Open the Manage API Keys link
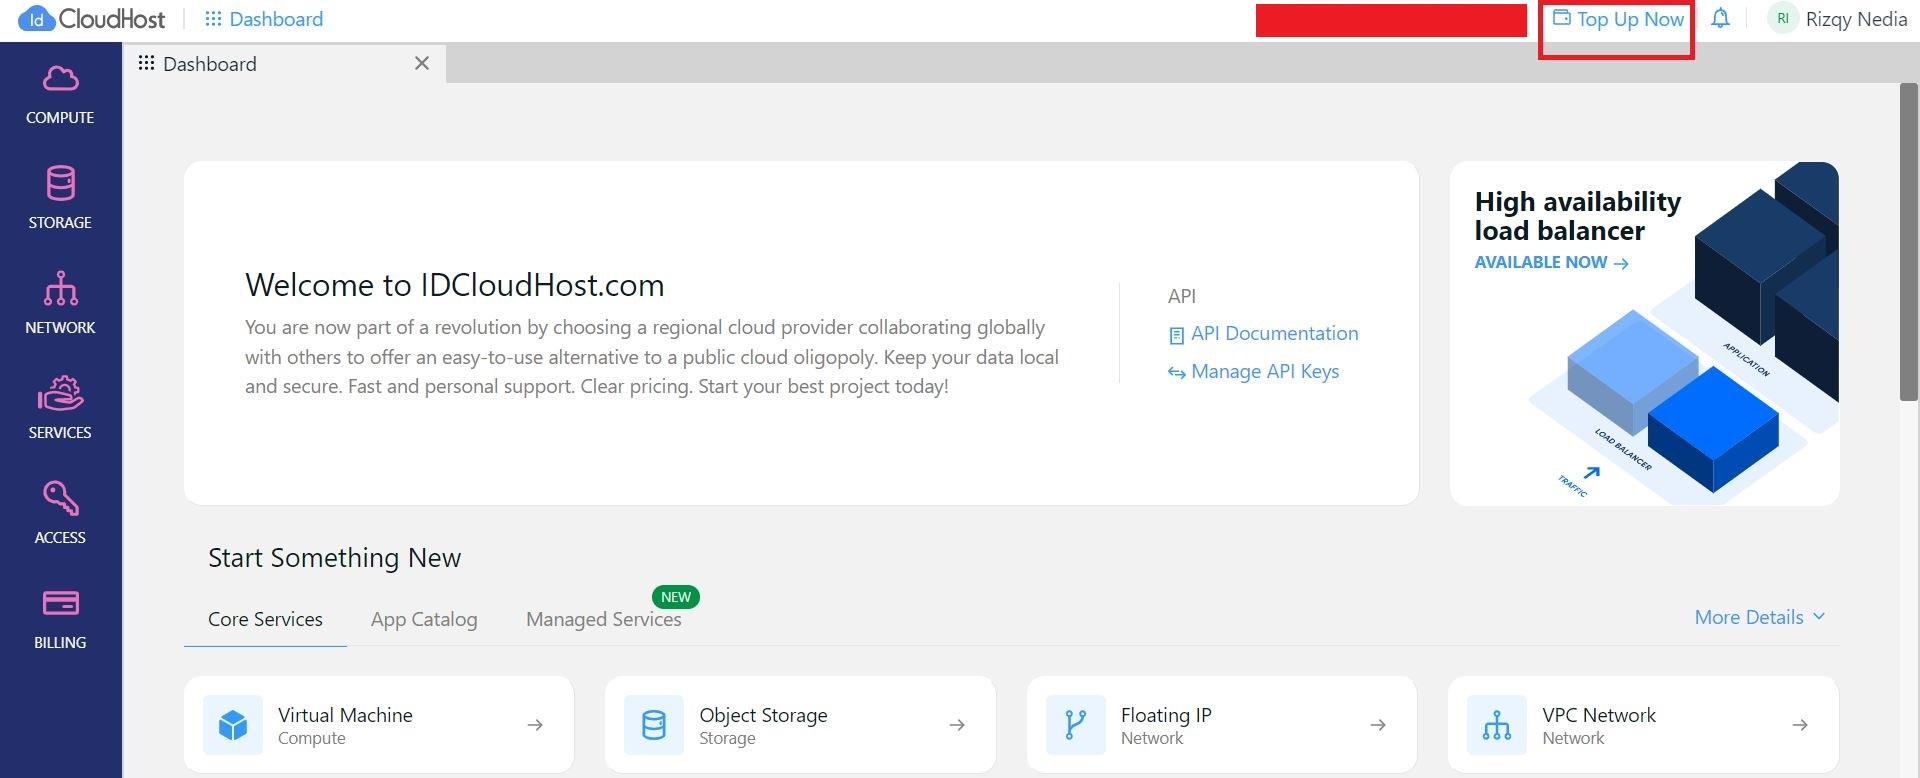This screenshot has height=778, width=1920. pos(1253,372)
